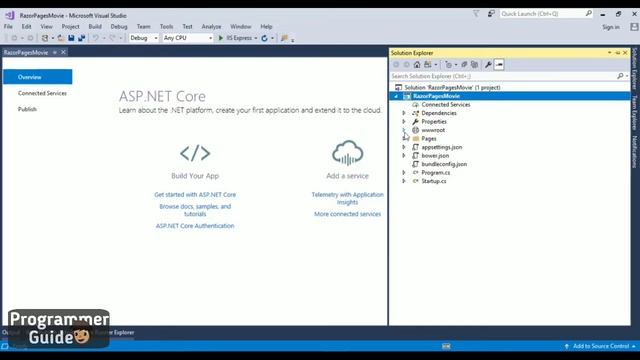The image size is (640, 360).
Task: Click the Add a service cloud icon
Action: [347, 153]
